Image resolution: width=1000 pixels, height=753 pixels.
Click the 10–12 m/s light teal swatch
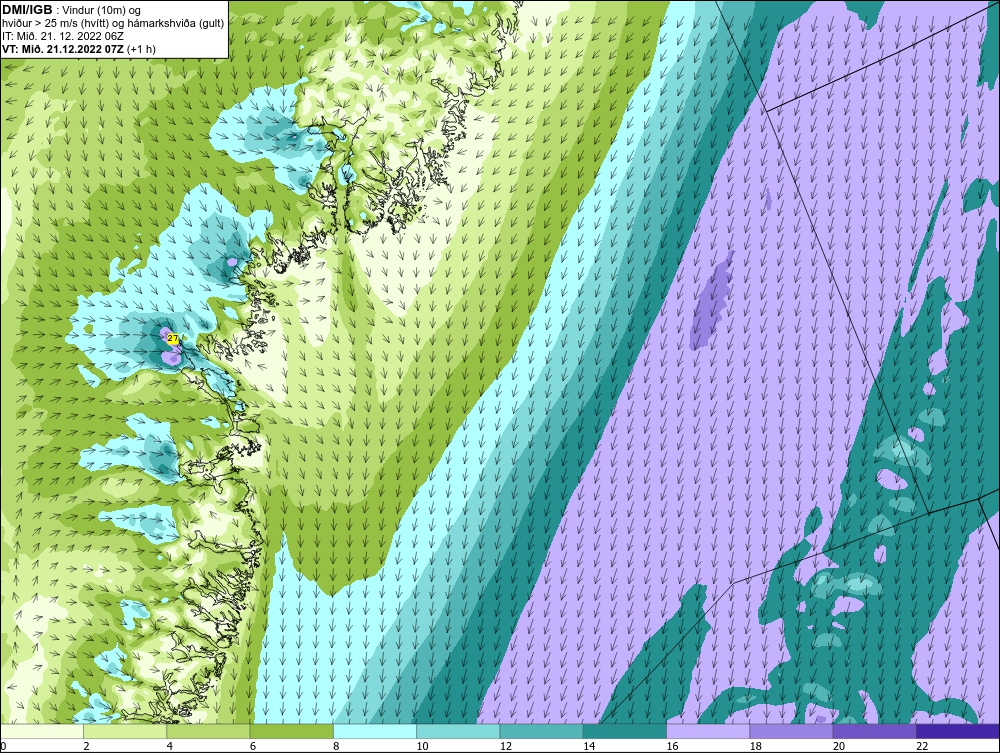tap(458, 731)
